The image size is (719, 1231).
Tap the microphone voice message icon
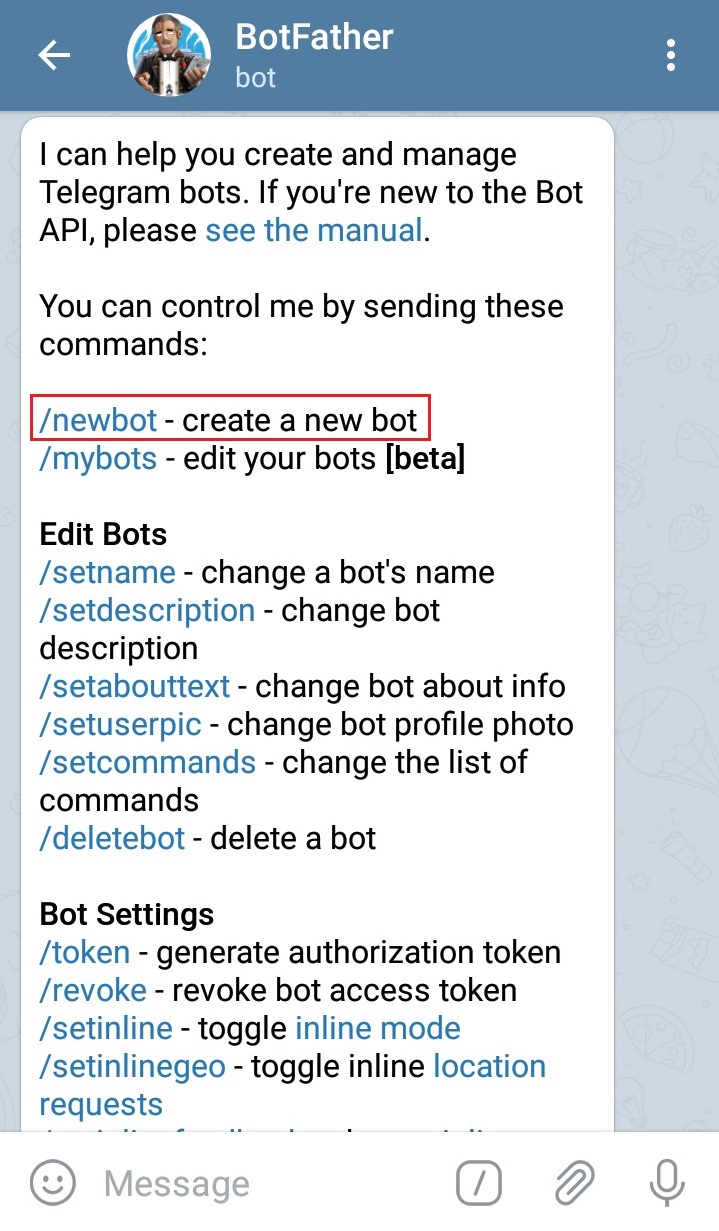(666, 1184)
